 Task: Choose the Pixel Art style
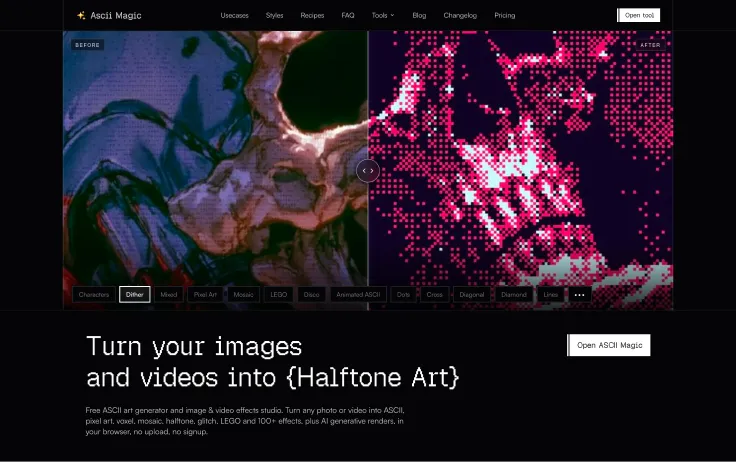(205, 295)
